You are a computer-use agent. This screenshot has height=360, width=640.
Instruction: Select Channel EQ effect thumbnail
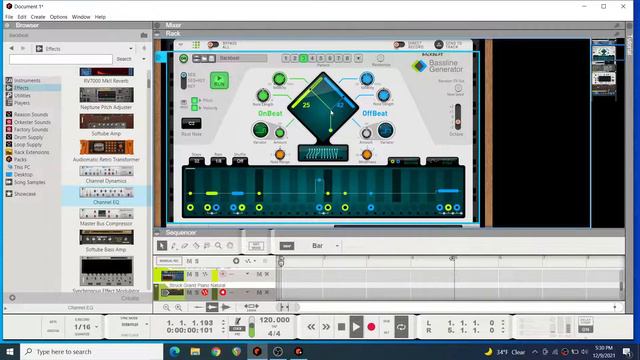click(106, 192)
